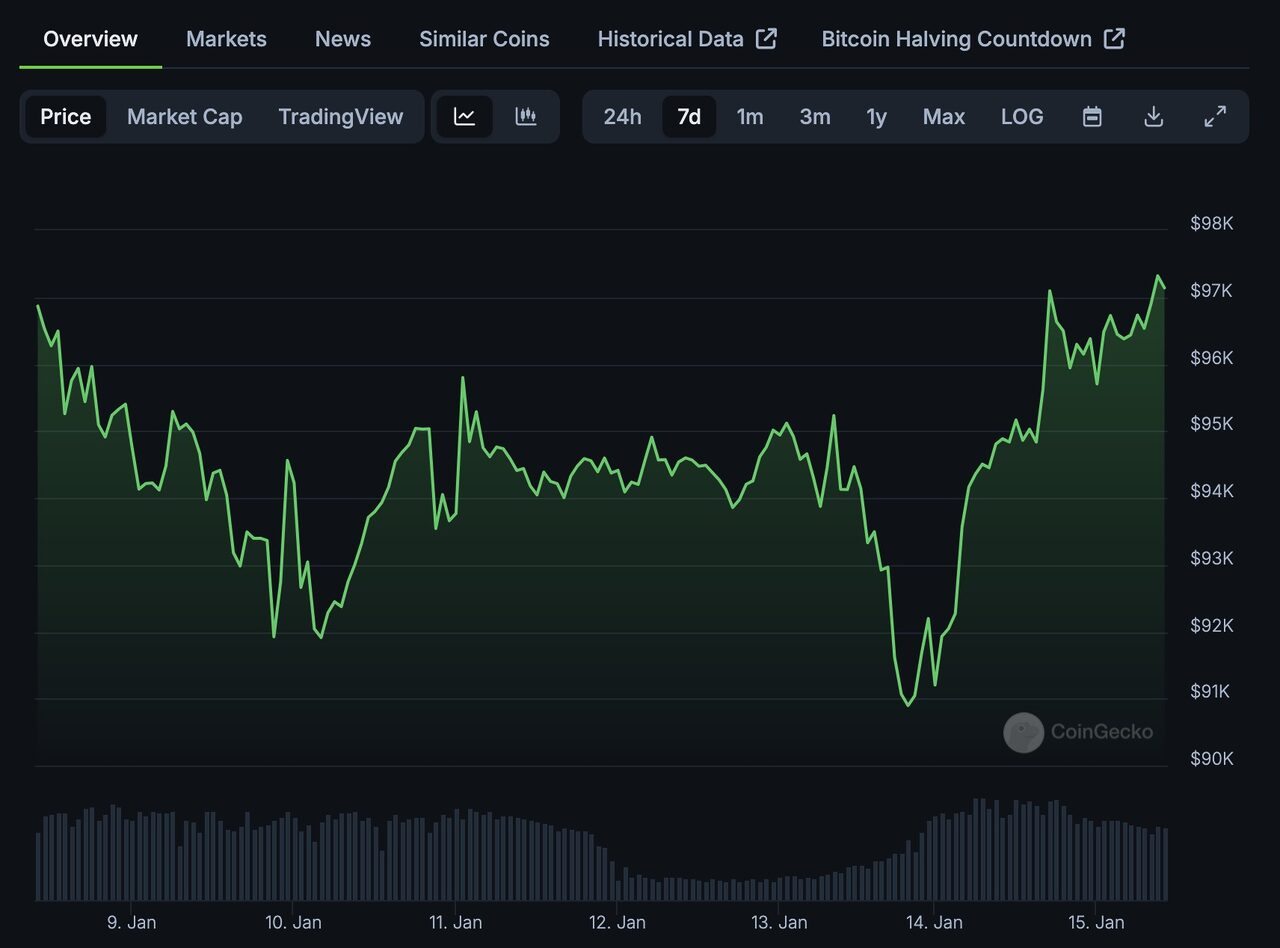Open the Markets tab
The image size is (1280, 948).
click(x=226, y=39)
